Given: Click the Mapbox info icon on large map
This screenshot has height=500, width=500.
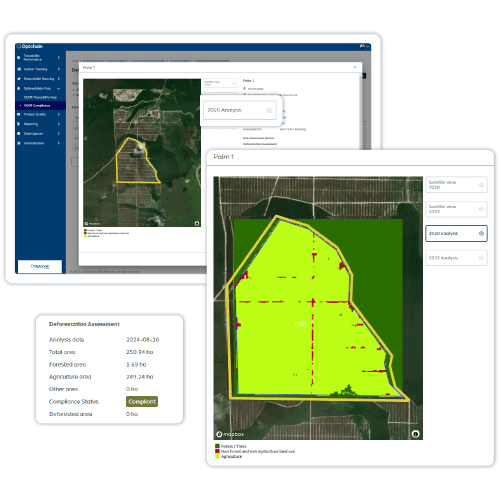Looking at the screenshot, I should 415,434.
